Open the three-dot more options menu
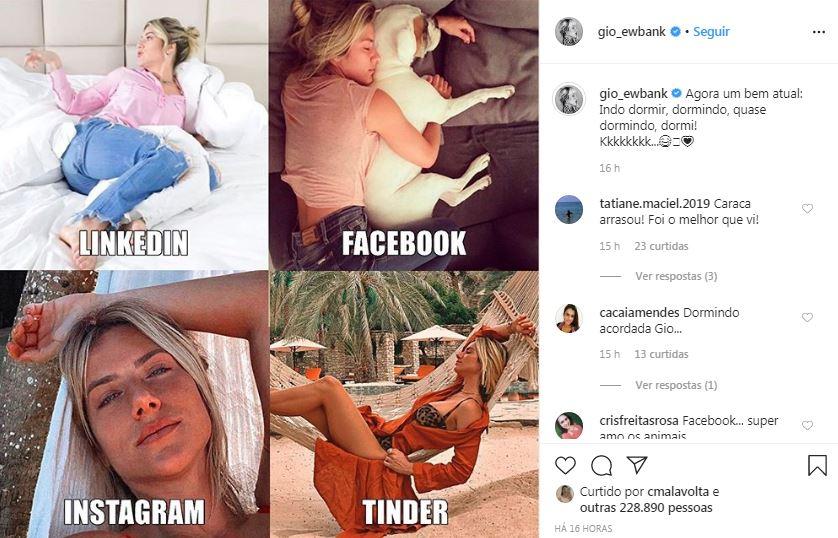This screenshot has height=538, width=838. (819, 32)
